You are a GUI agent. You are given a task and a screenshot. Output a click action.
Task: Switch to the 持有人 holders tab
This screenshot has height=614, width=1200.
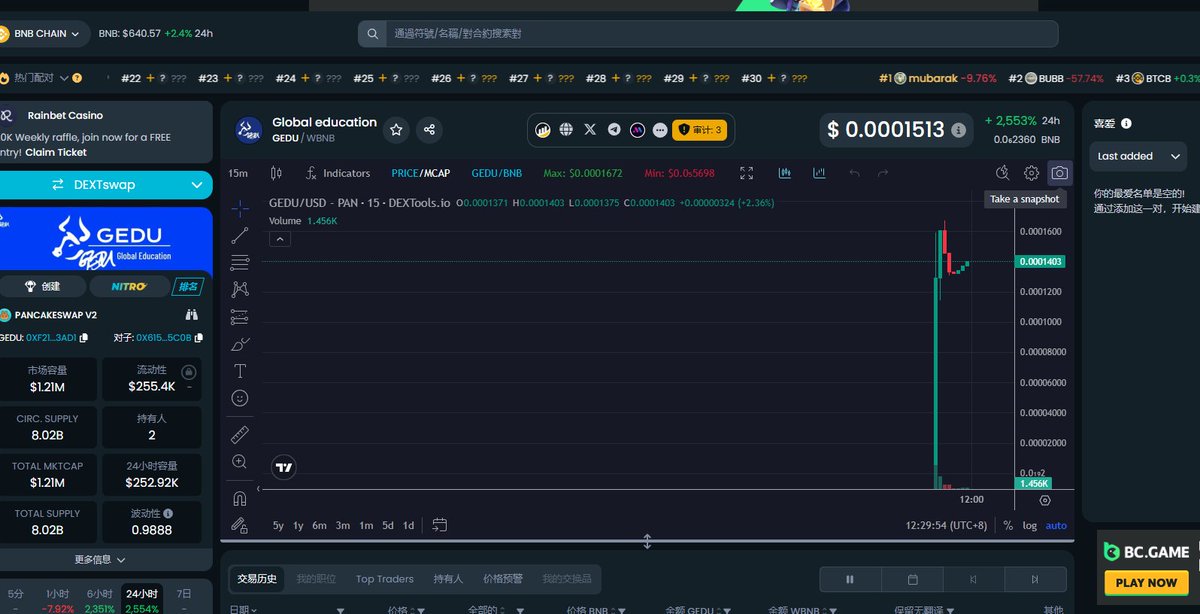448,579
